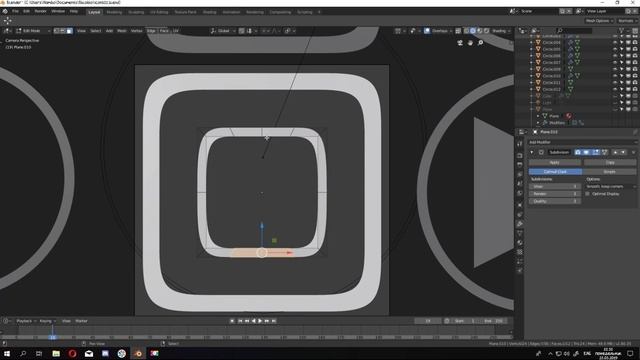Toggle snapping magnet in viewport header
This screenshot has width=640, height=360.
coord(242,31)
